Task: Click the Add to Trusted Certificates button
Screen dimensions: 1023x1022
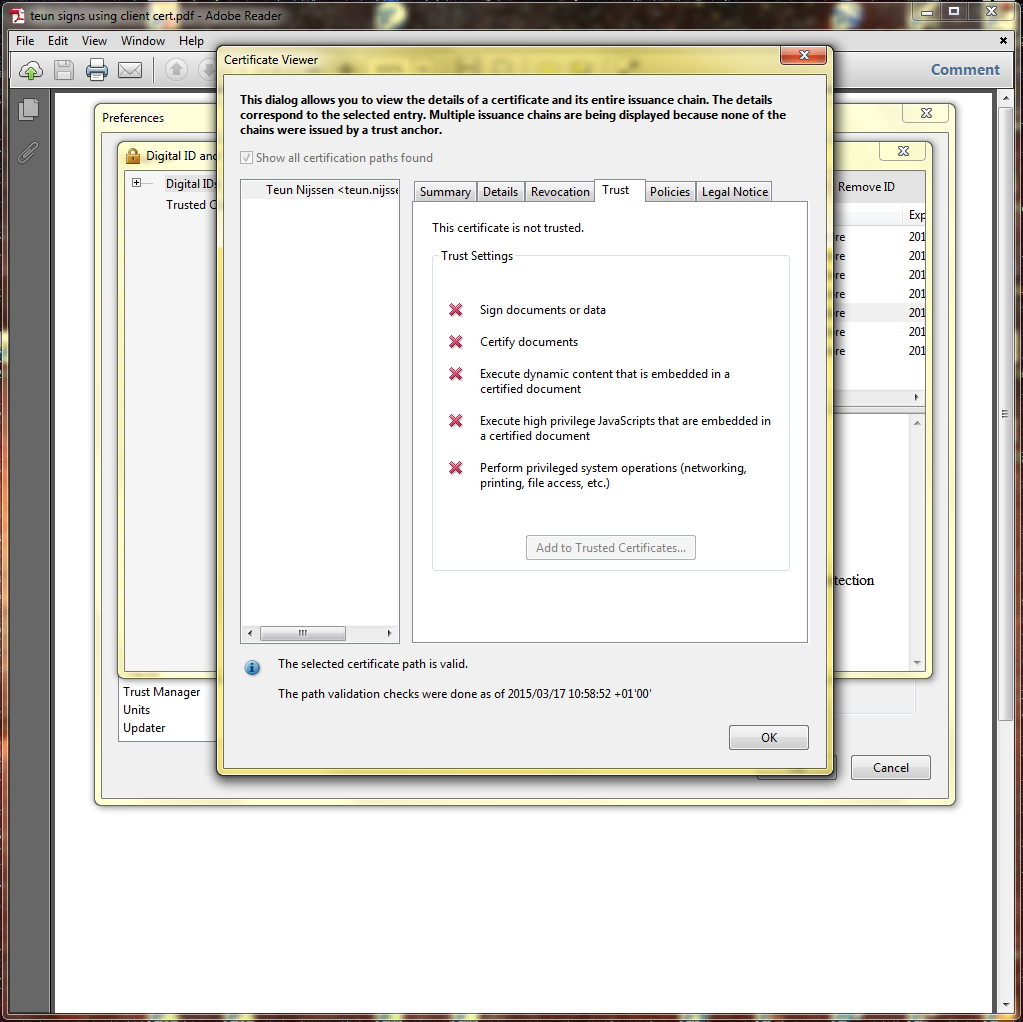Action: coord(611,548)
